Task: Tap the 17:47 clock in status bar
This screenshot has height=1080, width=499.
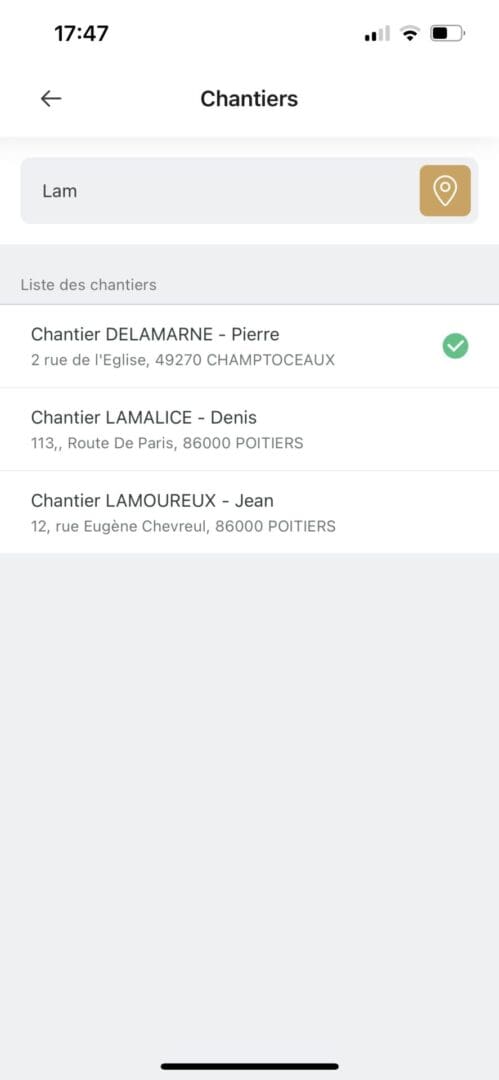Action: 81,33
